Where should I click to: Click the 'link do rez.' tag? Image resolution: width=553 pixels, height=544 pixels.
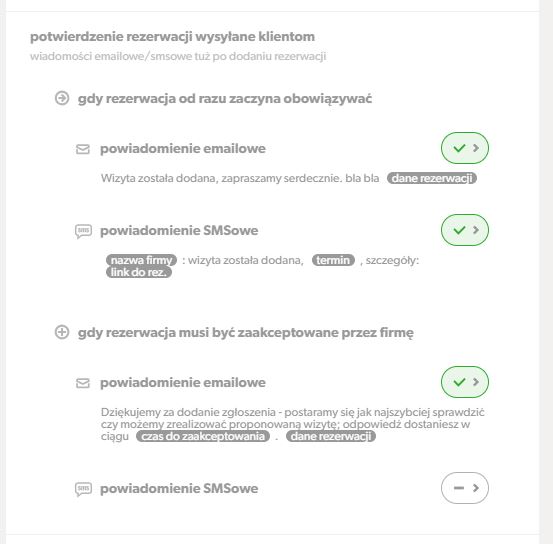point(139,272)
